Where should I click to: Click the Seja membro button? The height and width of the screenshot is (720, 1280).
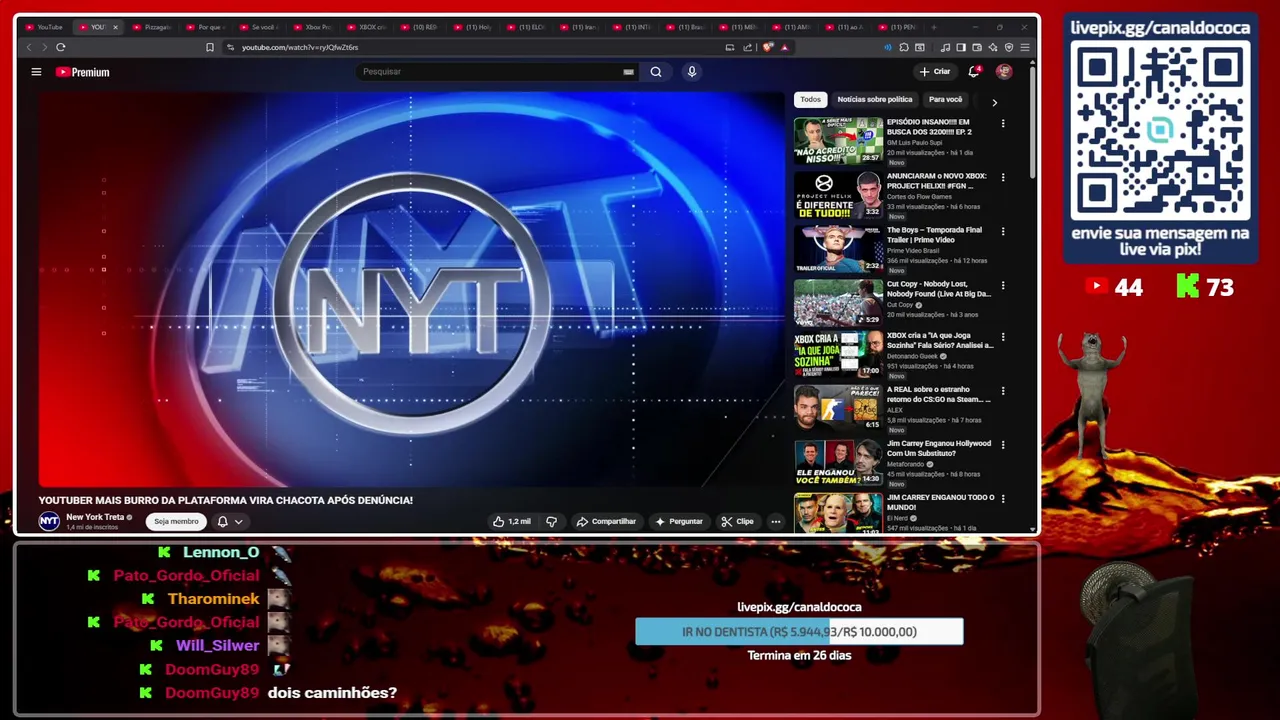pyautogui.click(x=176, y=521)
